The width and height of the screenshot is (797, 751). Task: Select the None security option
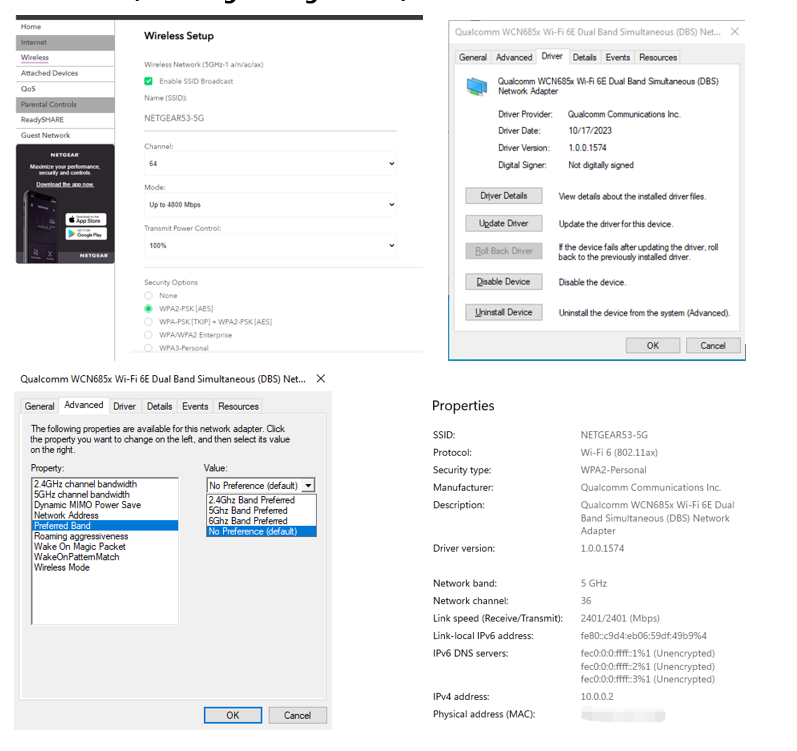click(x=148, y=295)
